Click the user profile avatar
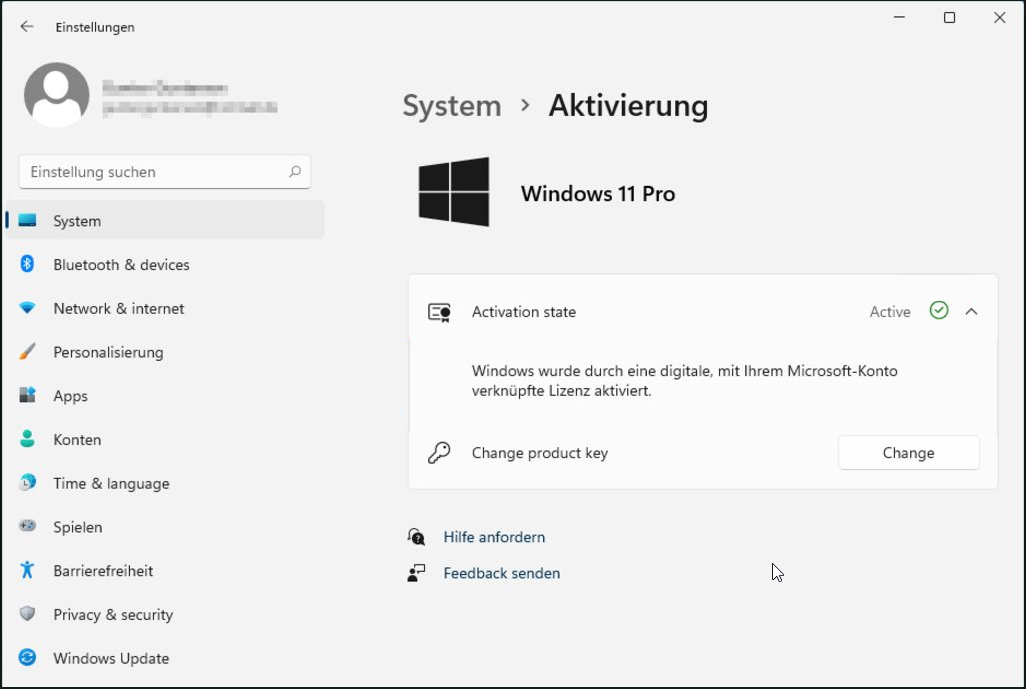This screenshot has height=689, width=1026. 57,95
